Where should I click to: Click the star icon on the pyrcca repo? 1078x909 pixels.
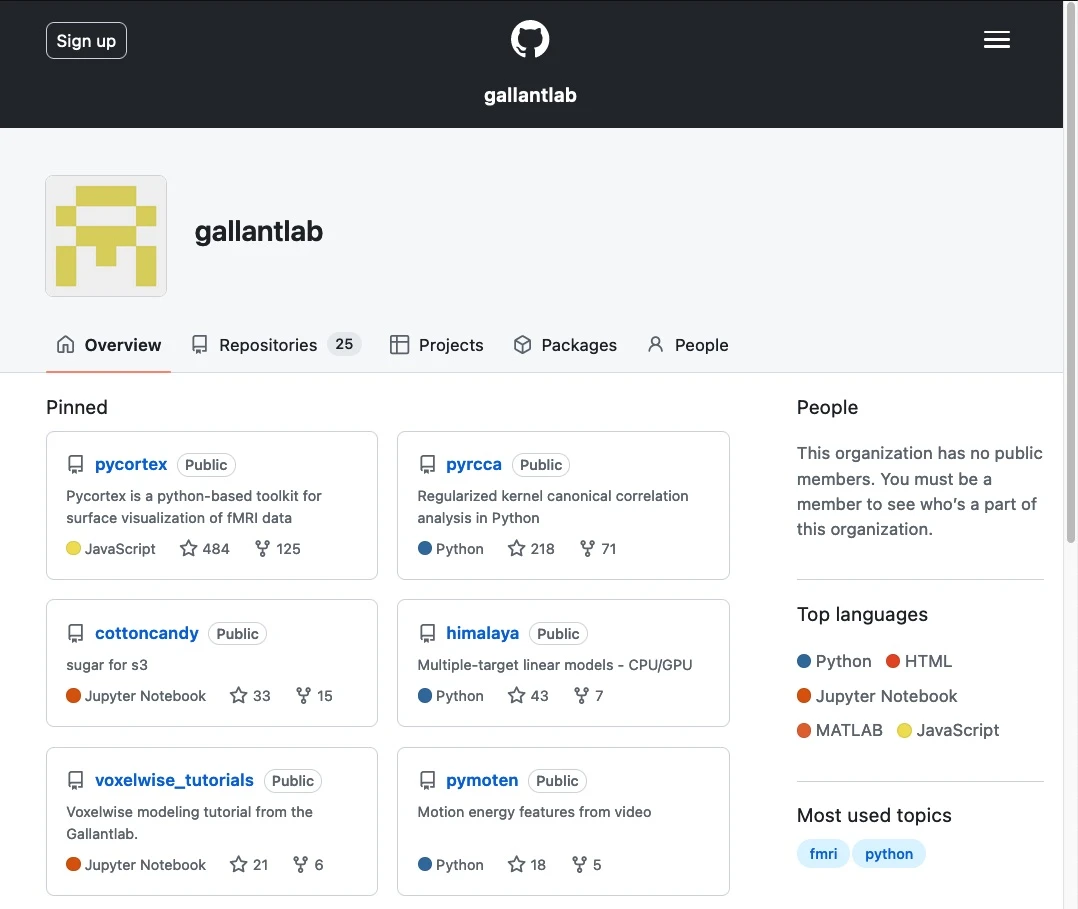515,548
